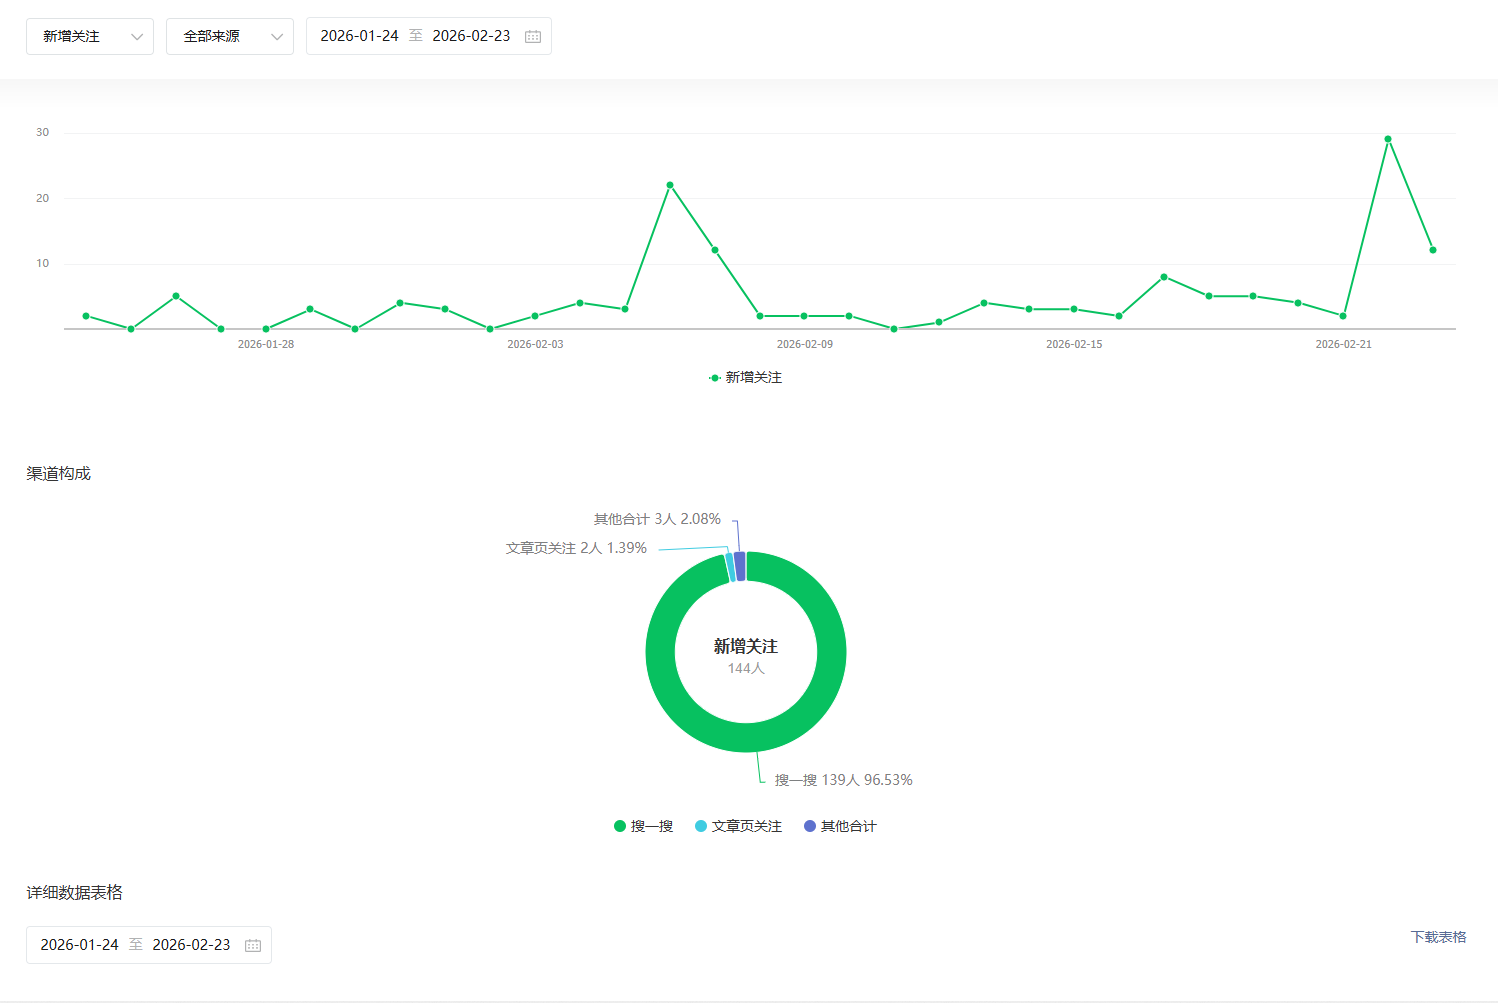Click the calendar icon in top date range
This screenshot has width=1498, height=1003.
(533, 37)
